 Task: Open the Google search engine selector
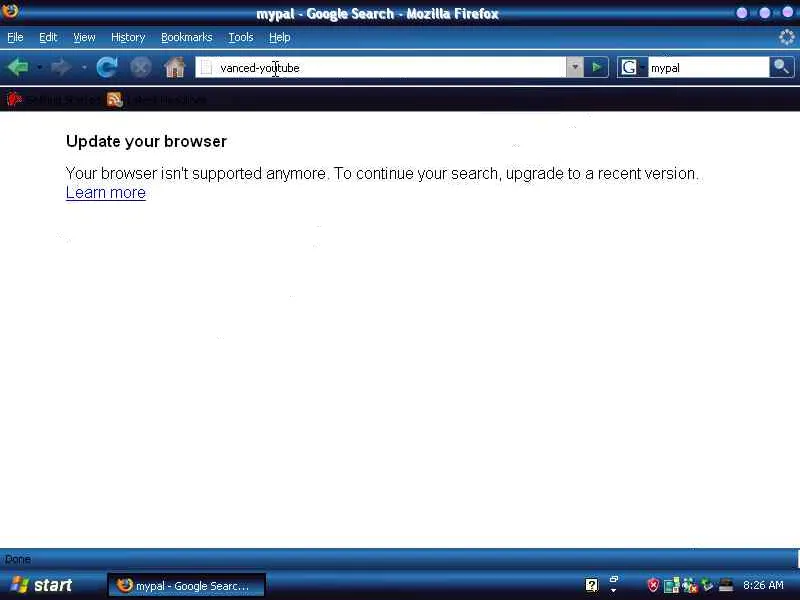point(632,67)
